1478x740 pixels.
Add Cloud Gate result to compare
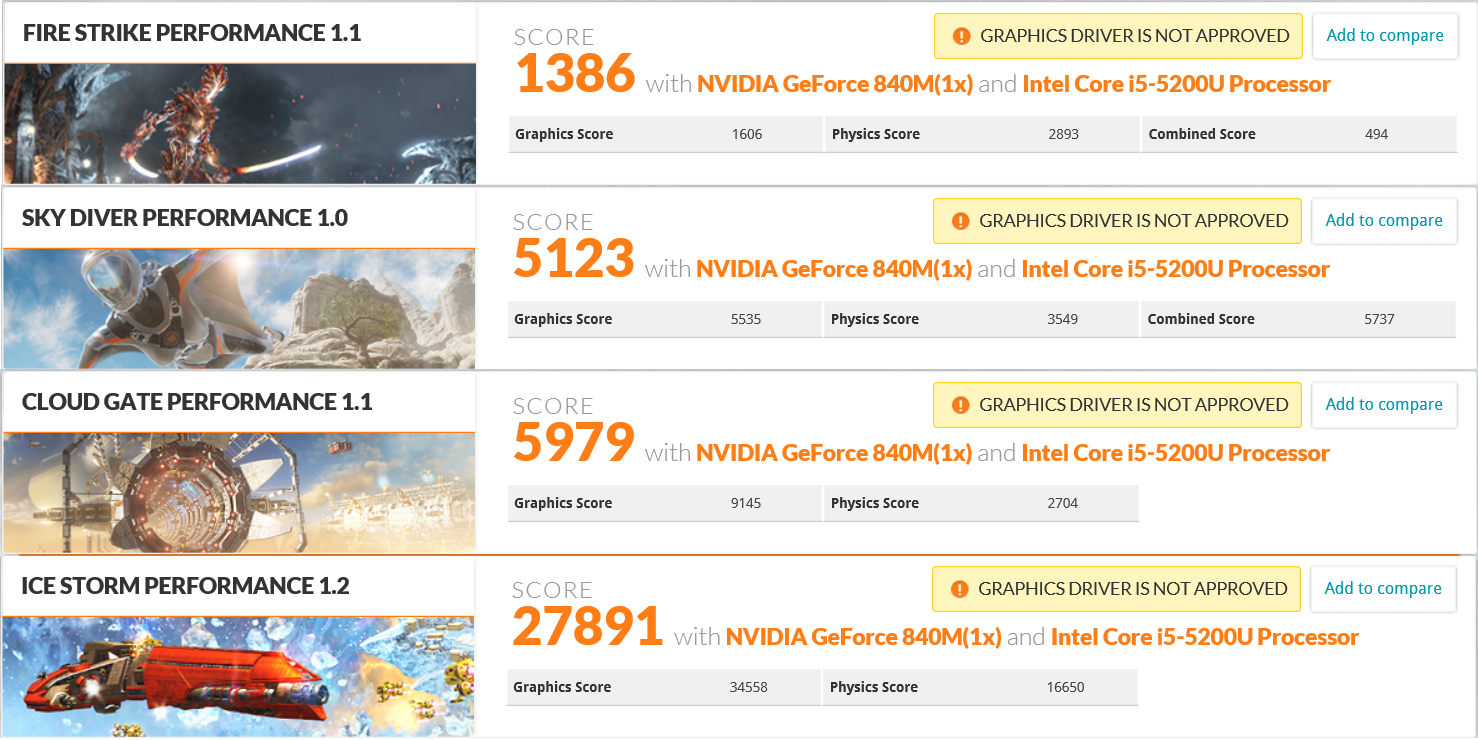1384,405
